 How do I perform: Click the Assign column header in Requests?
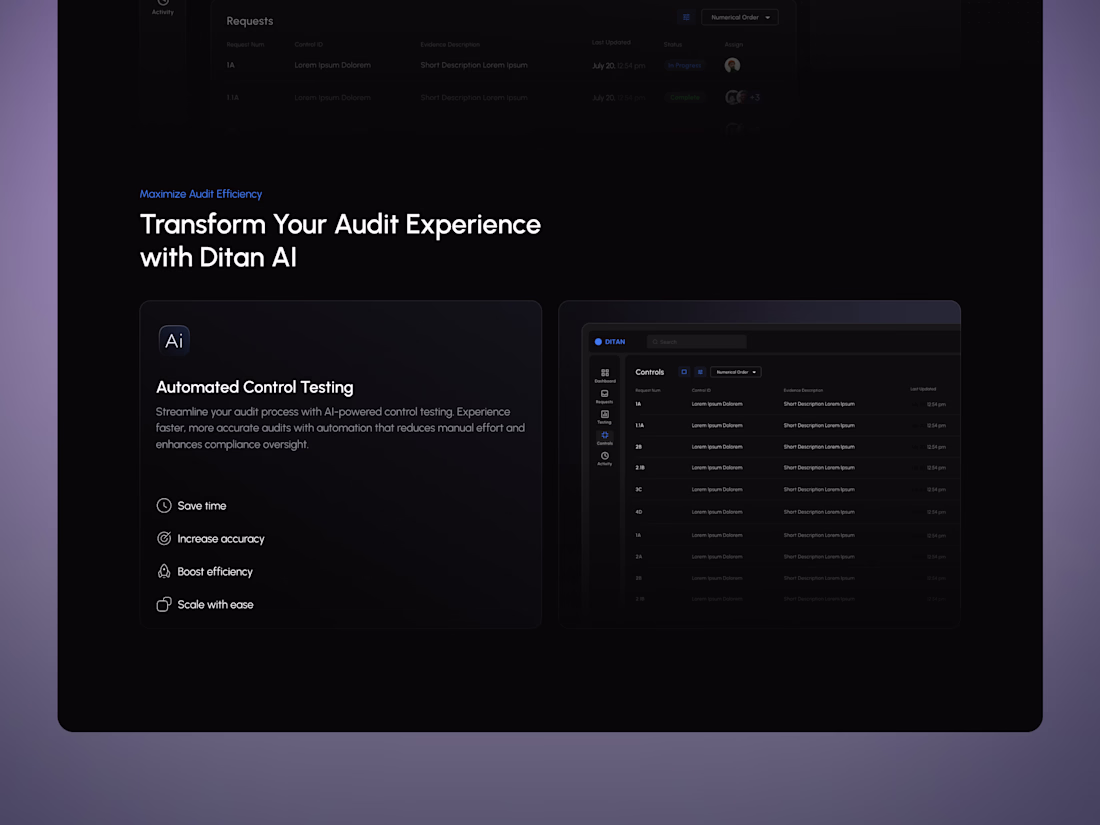[x=734, y=44]
